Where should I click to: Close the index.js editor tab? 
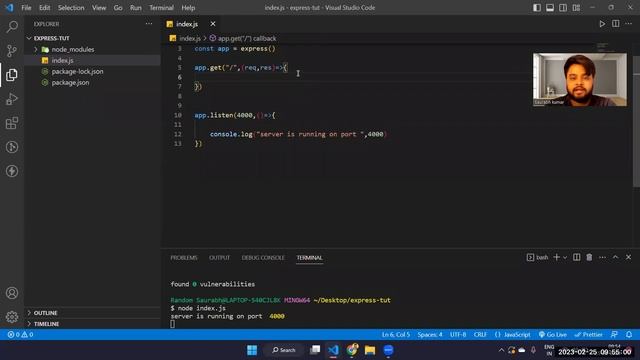point(213,24)
